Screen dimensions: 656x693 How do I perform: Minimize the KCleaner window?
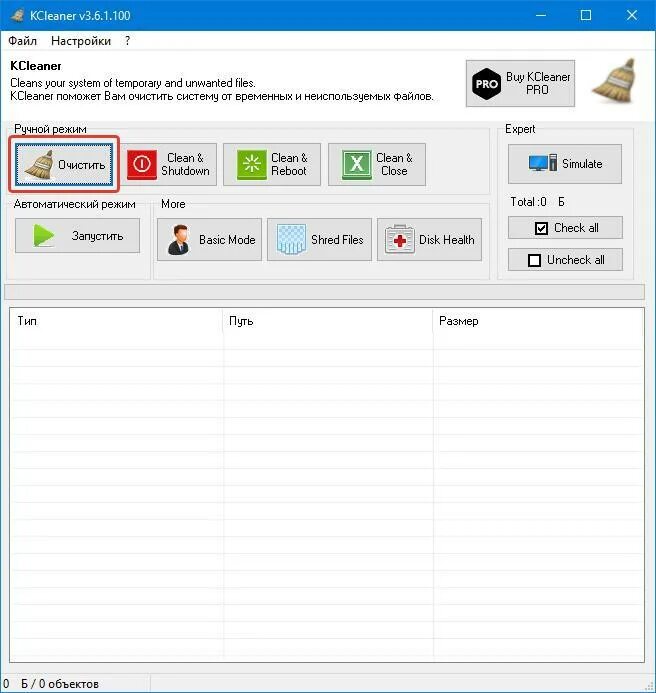[541, 15]
